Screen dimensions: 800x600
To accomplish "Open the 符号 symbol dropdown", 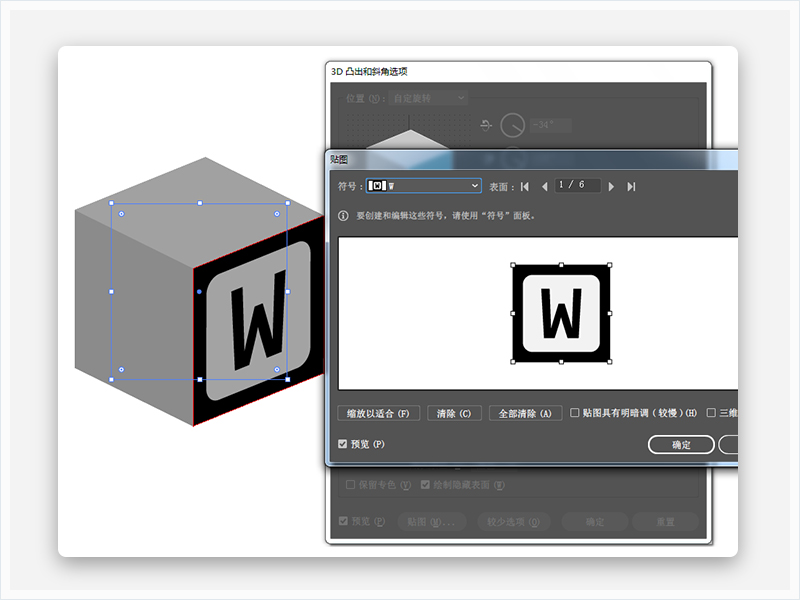I will tap(424, 186).
